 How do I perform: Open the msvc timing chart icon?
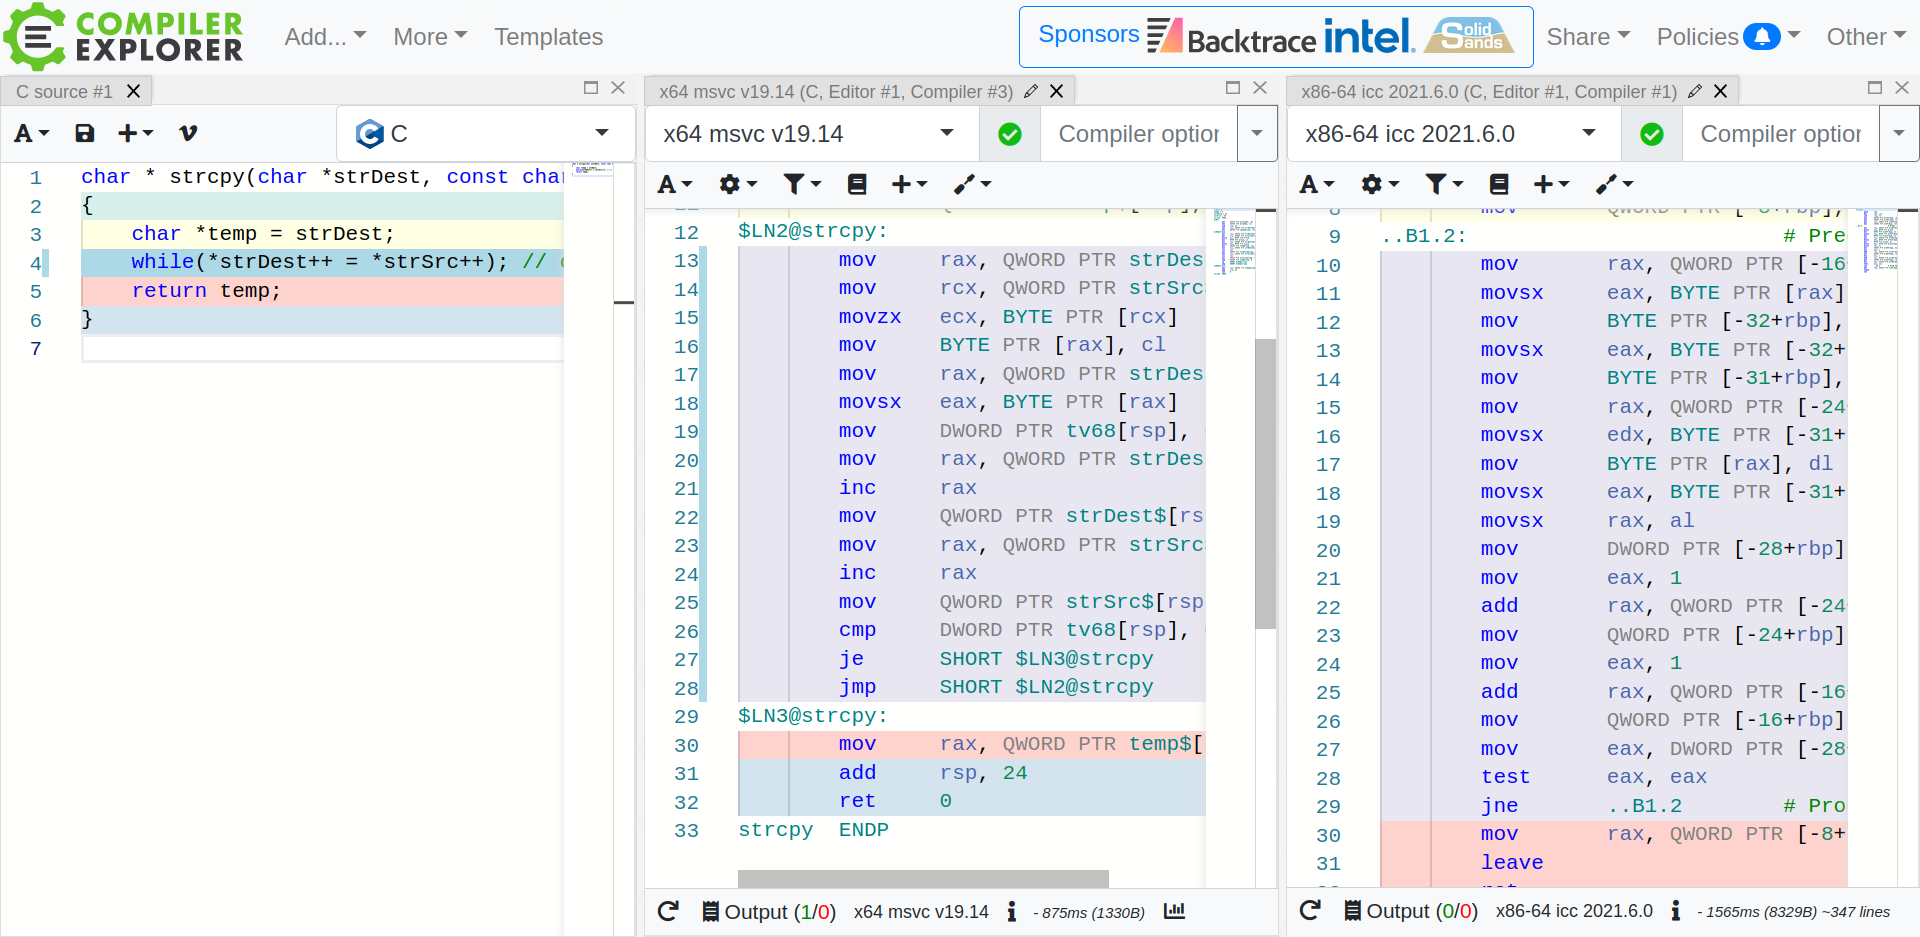pyautogui.click(x=1174, y=911)
